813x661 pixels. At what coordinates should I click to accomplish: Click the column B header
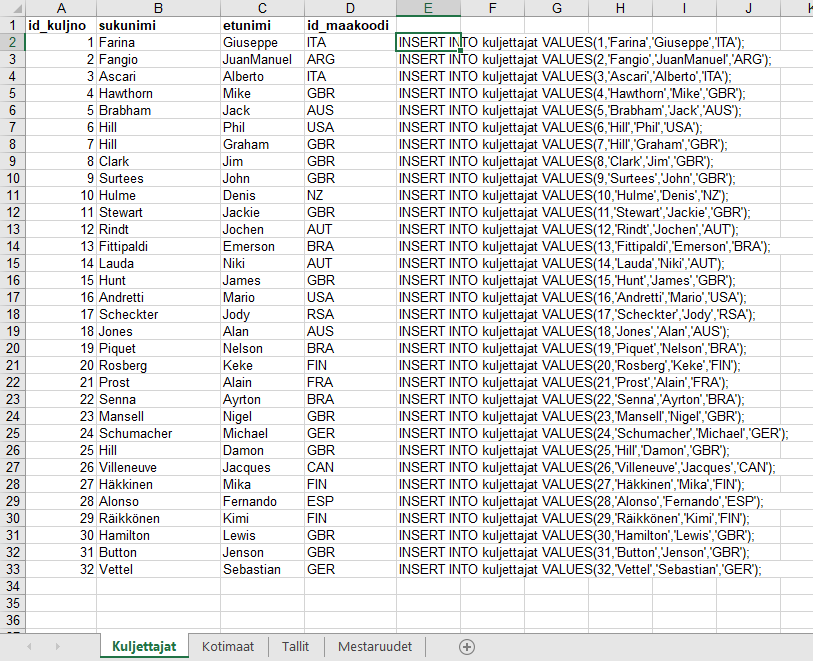pos(158,8)
